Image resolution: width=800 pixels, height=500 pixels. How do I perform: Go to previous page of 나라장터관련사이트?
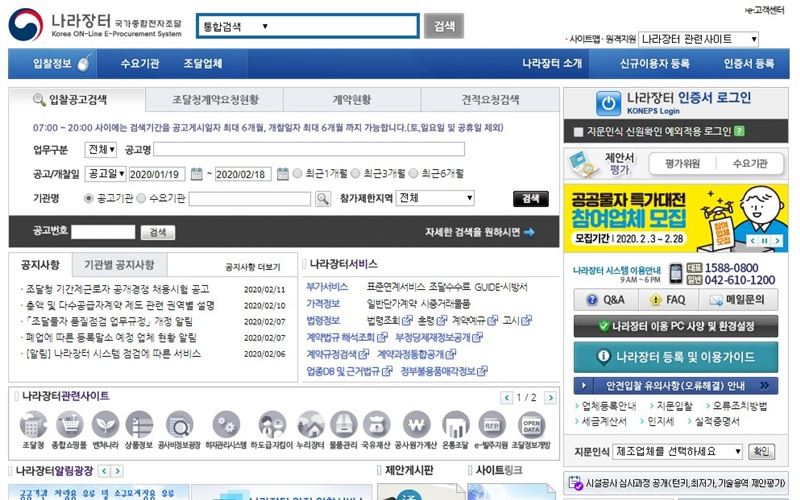coord(507,397)
